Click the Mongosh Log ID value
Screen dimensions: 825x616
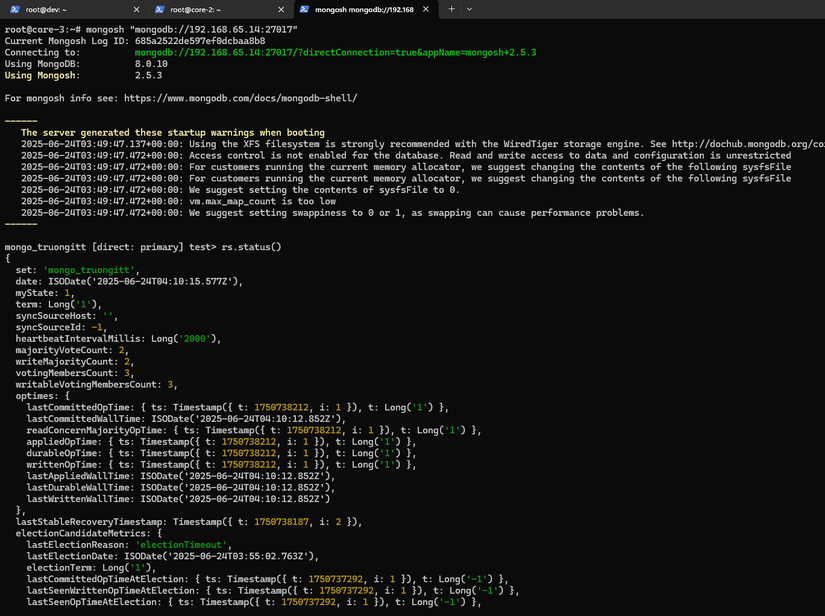200,41
